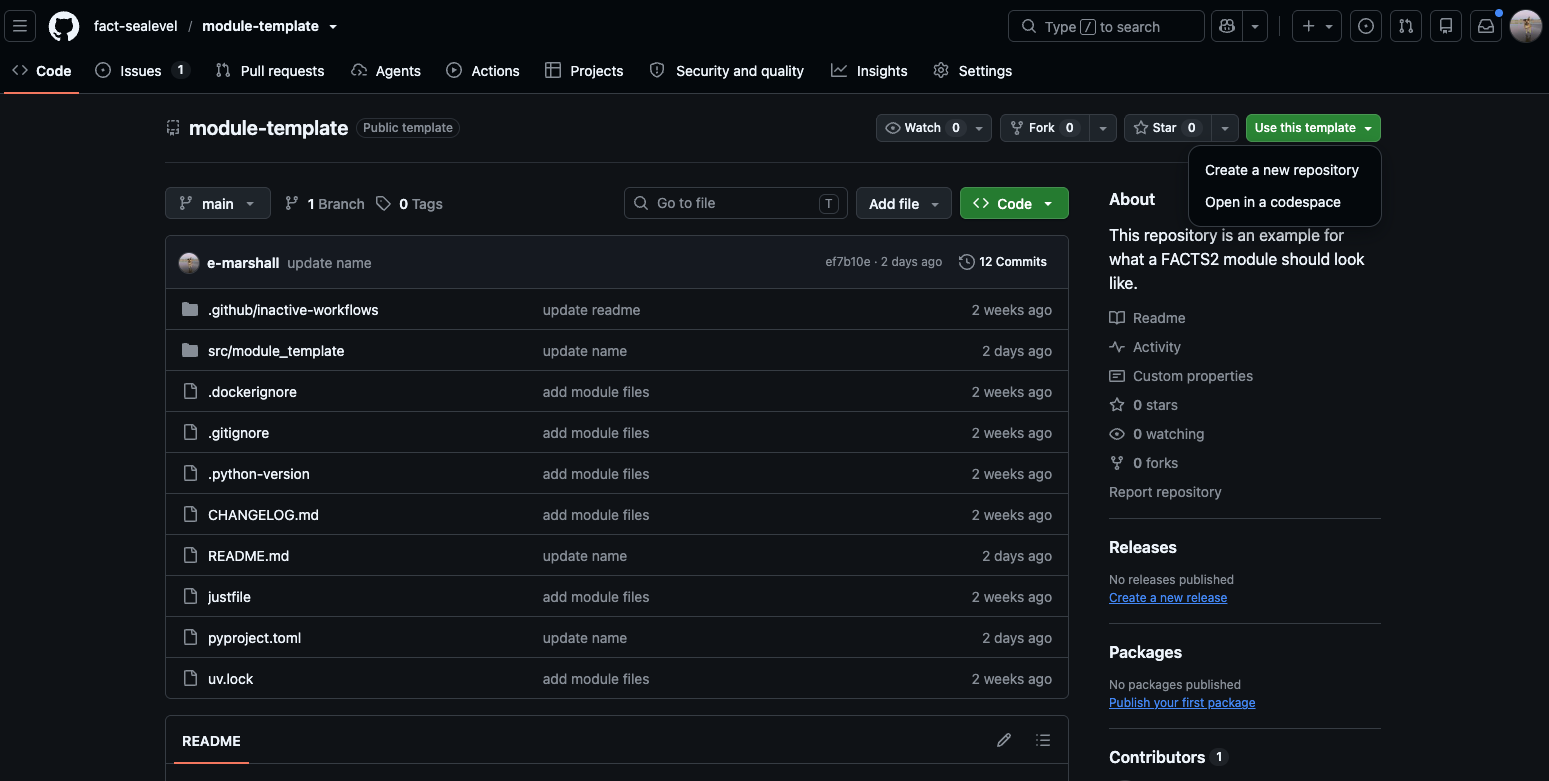Click the user profile avatar
1549x781 pixels.
[1526, 26]
